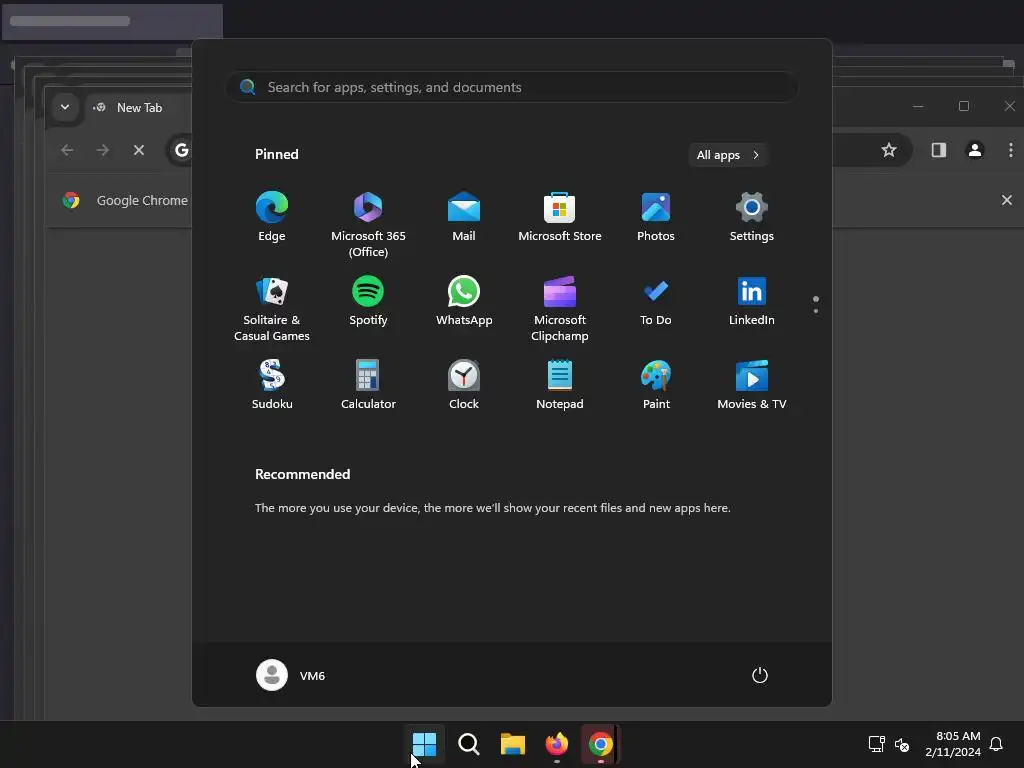Open the Calculator app
Viewport: 1024px width, 768px height.
368,385
